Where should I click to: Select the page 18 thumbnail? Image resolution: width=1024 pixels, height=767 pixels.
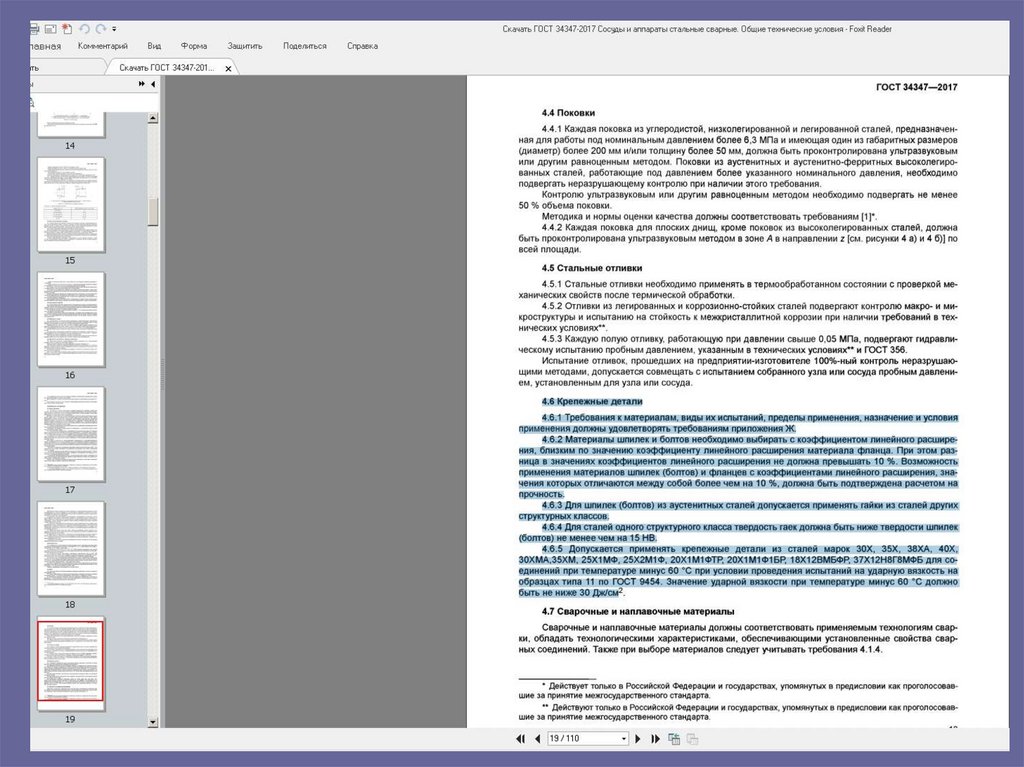[71, 549]
